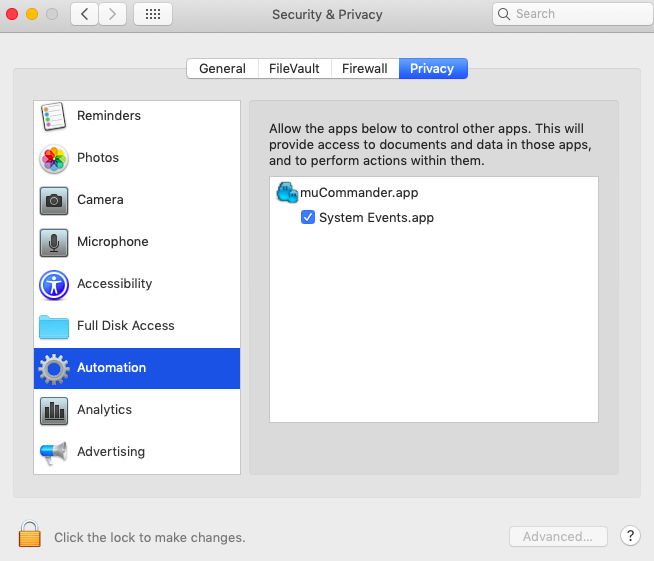The image size is (654, 561).
Task: Select the Privacy tab
Action: (x=433, y=68)
